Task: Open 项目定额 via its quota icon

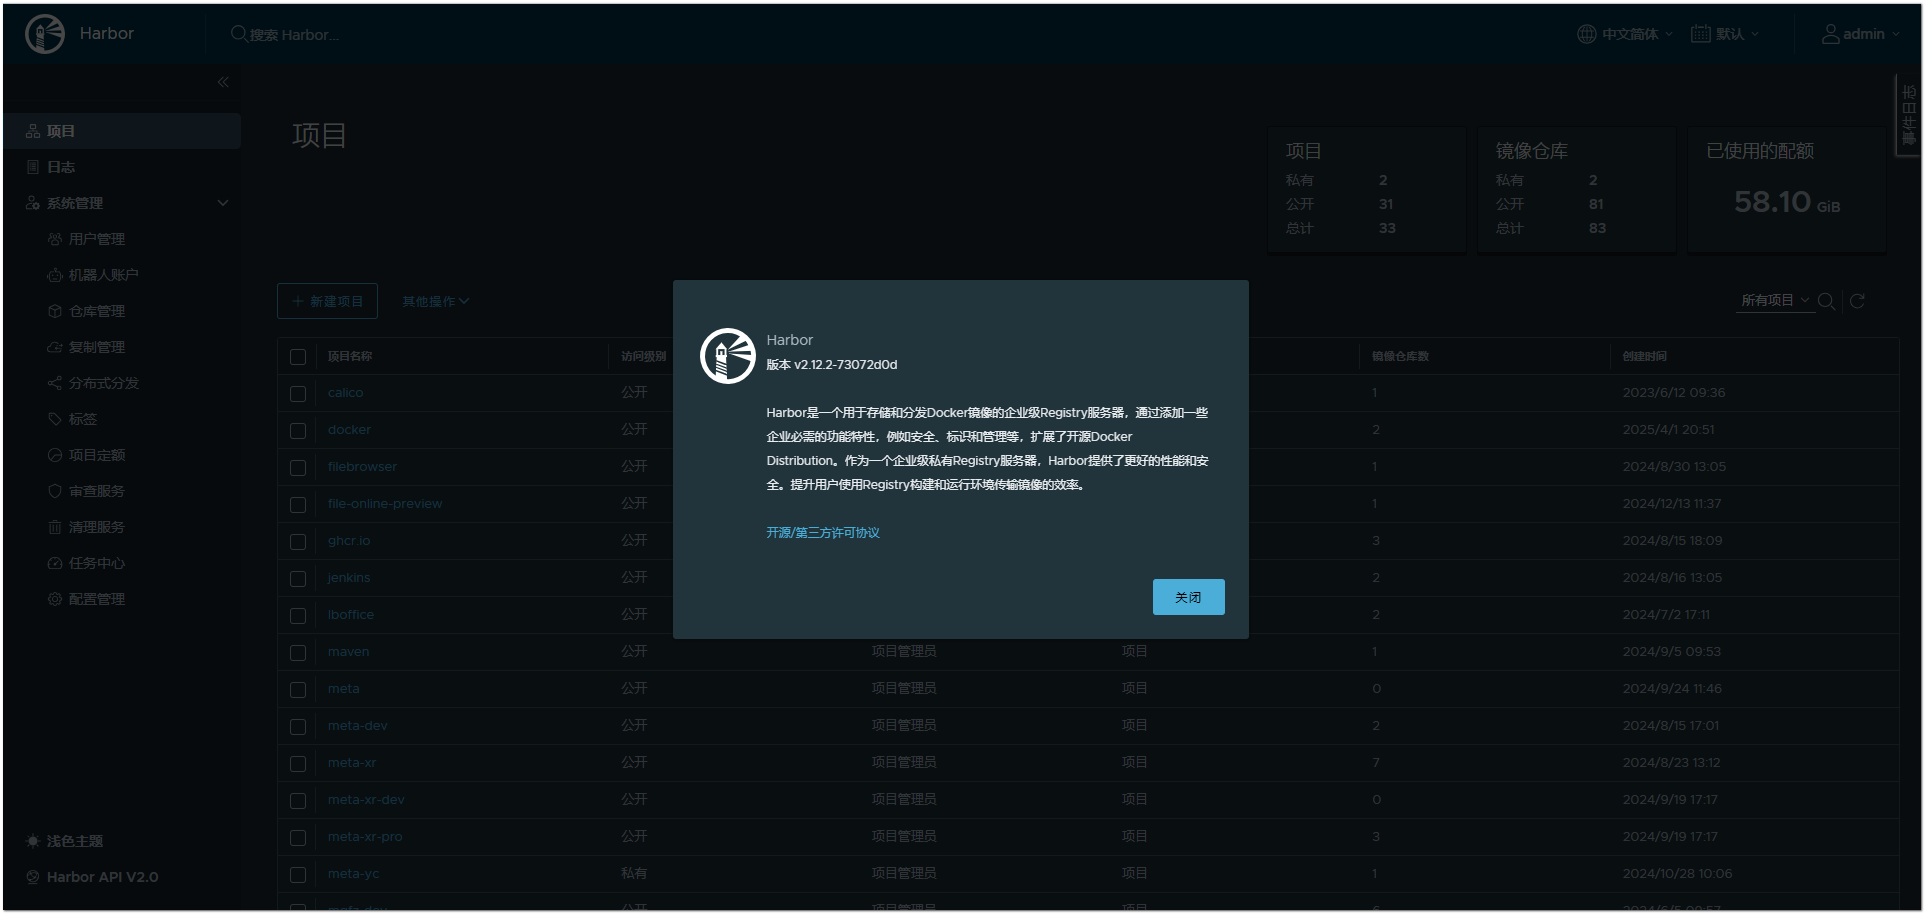Action: (55, 455)
